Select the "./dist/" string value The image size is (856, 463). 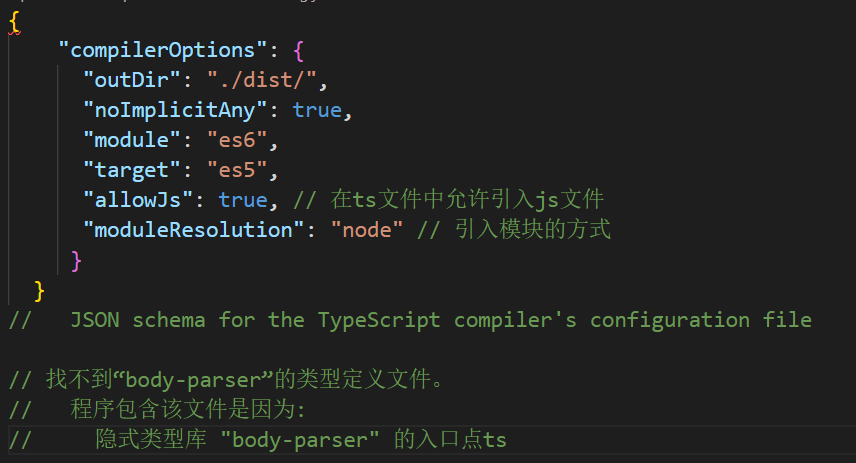(x=261, y=80)
